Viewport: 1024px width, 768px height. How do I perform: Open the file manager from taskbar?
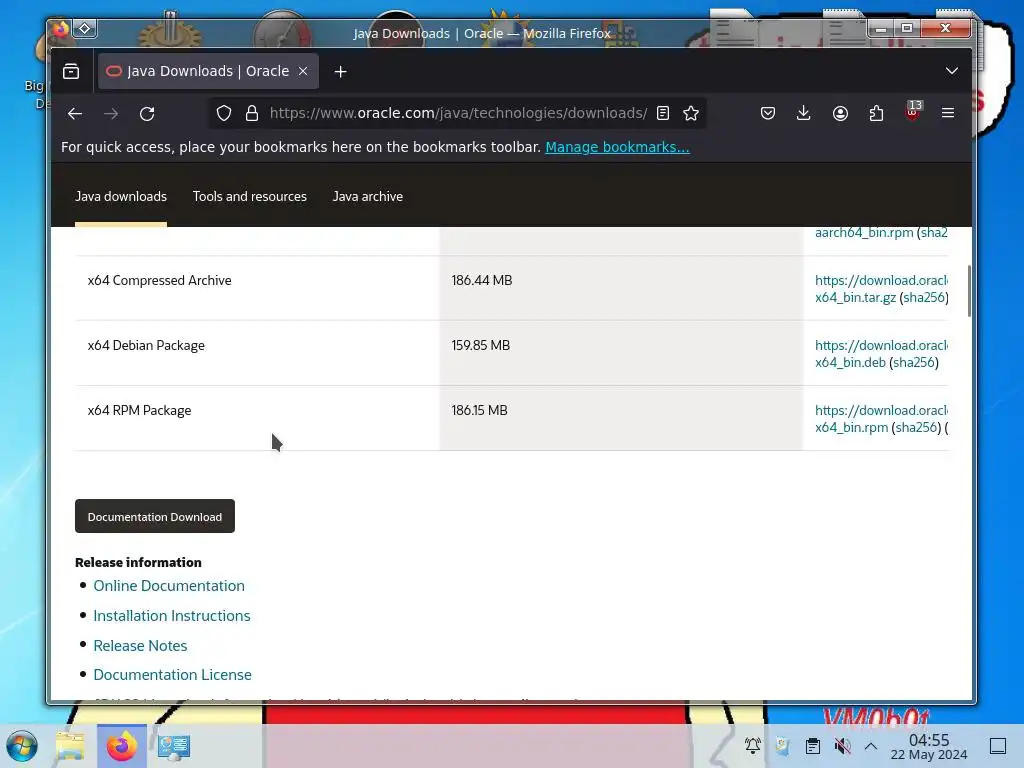(71, 746)
